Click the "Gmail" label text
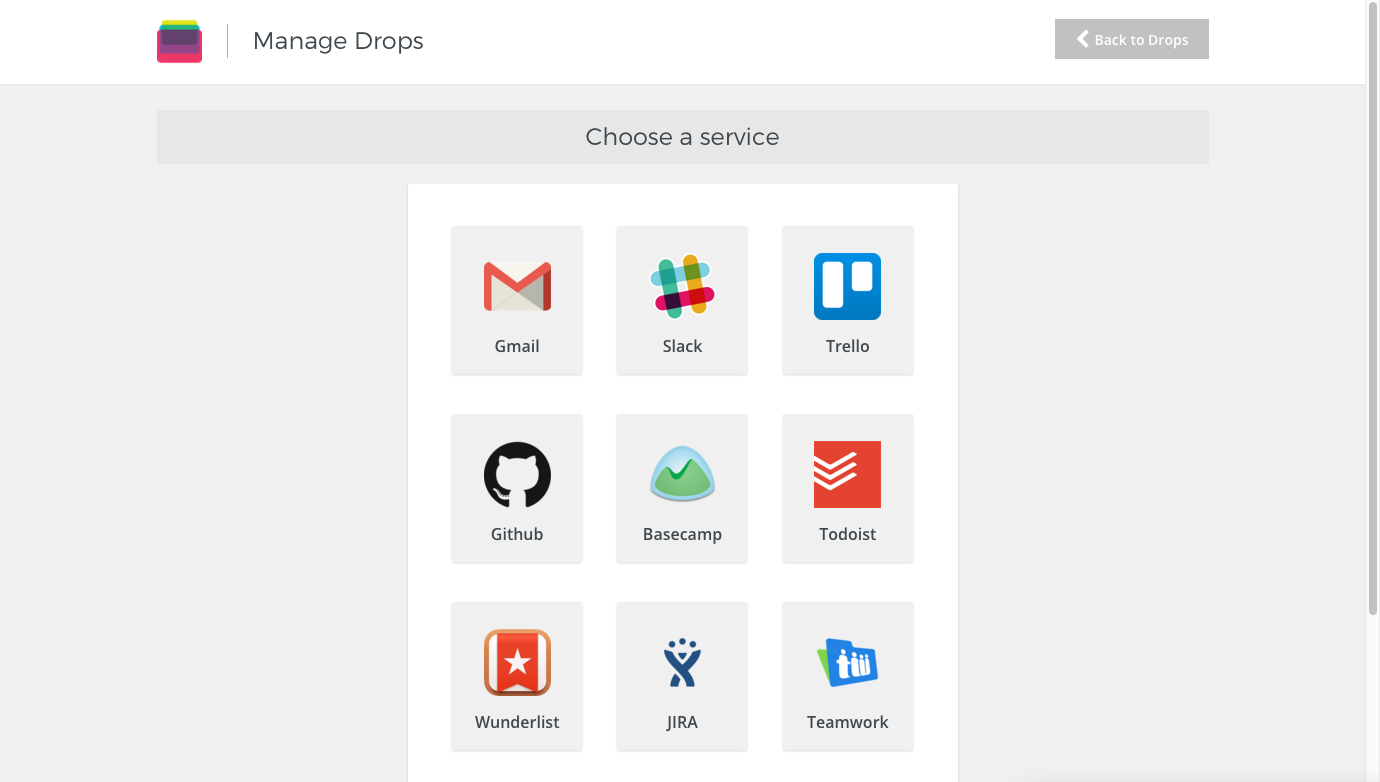This screenshot has width=1380, height=782. pyautogui.click(x=517, y=346)
